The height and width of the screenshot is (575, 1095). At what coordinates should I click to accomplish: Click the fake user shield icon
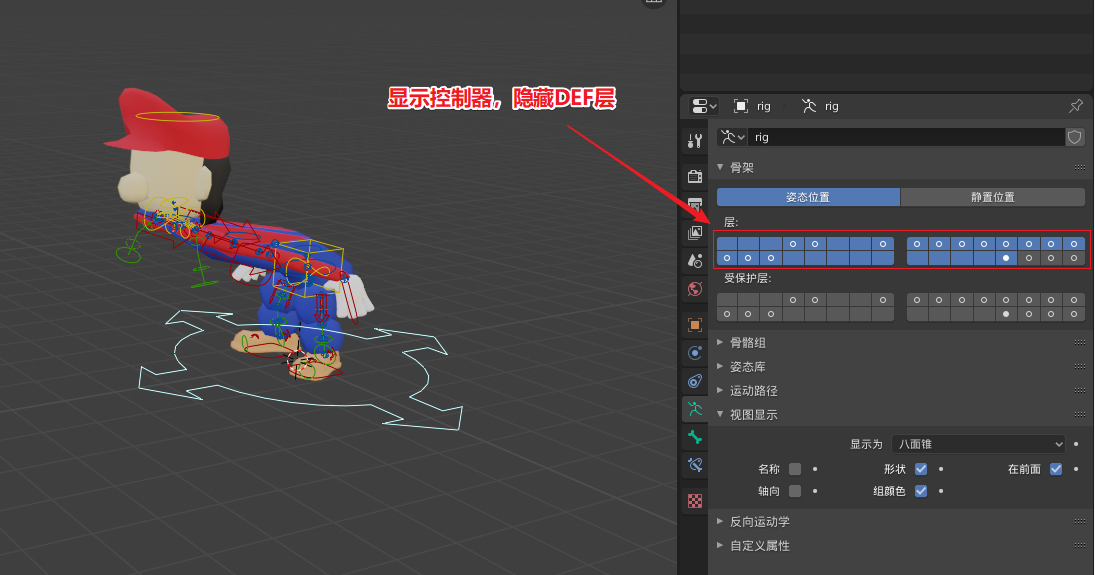pos(1075,137)
